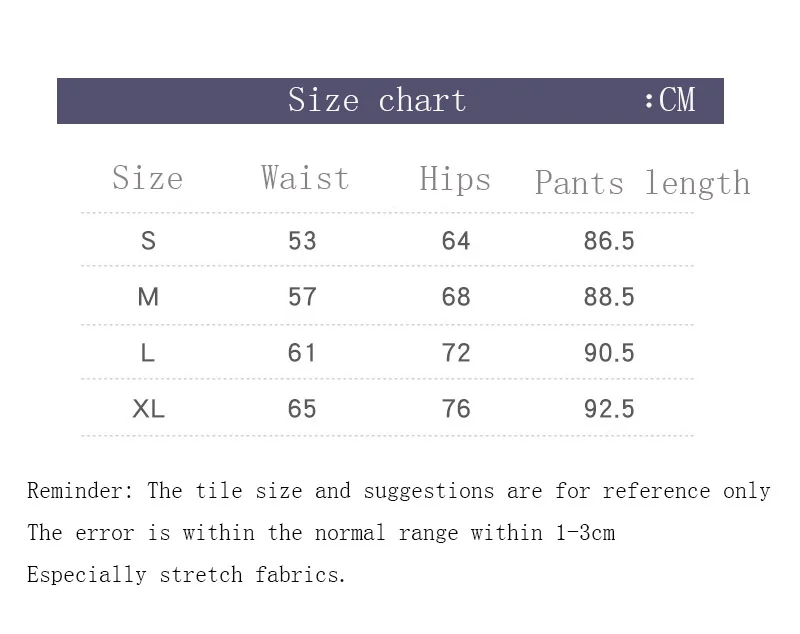Click hips value 76
The width and height of the screenshot is (800, 634).
pos(456,409)
